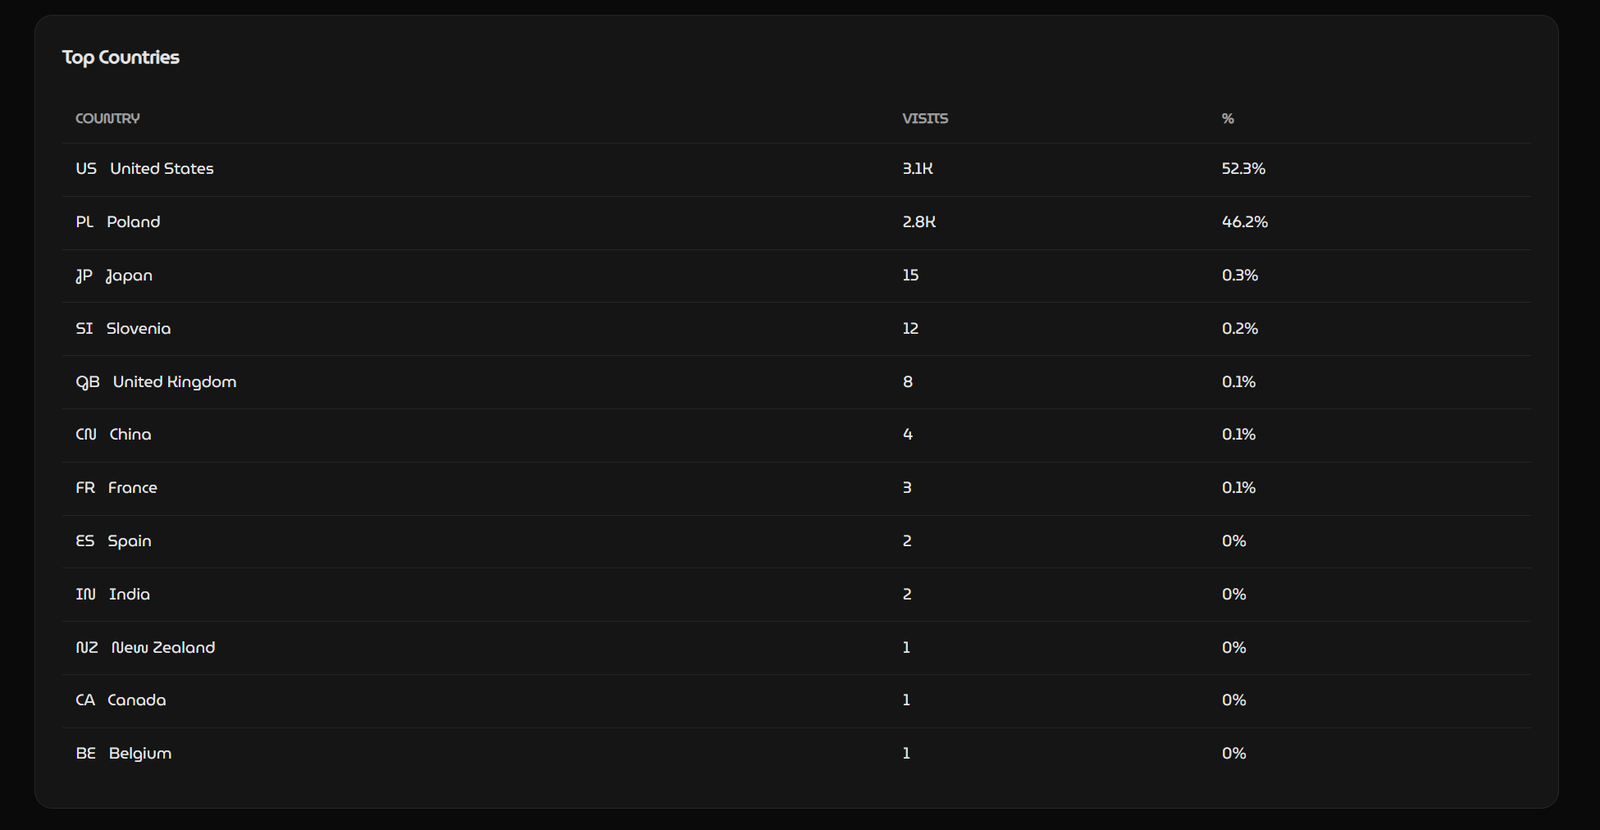The width and height of the screenshot is (1600, 830).
Task: Click the CA code beside Canada
Action: pyautogui.click(x=85, y=700)
